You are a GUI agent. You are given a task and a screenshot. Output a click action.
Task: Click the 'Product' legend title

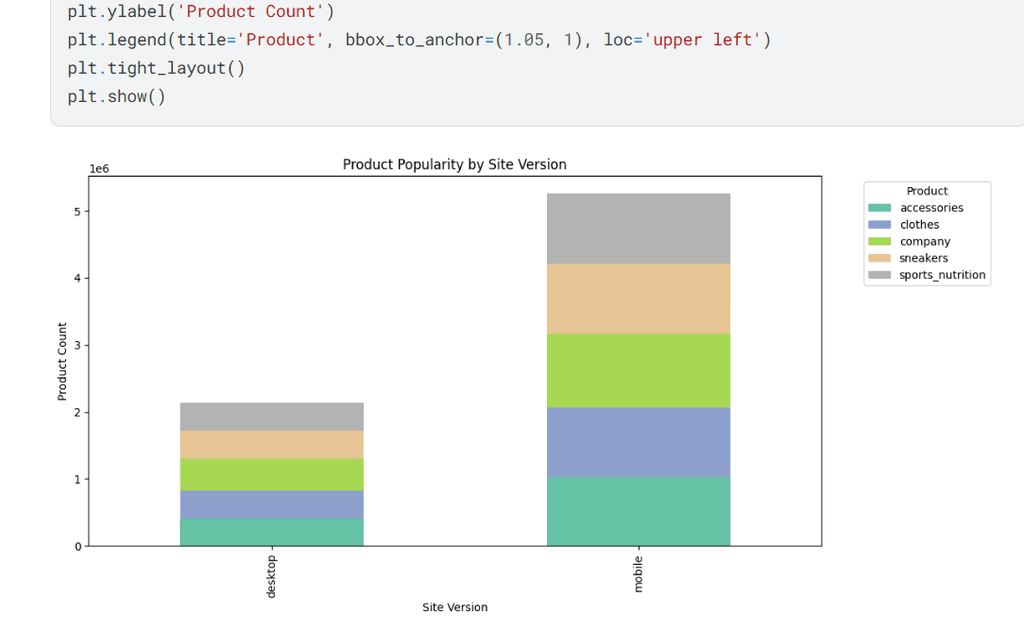[x=927, y=191]
